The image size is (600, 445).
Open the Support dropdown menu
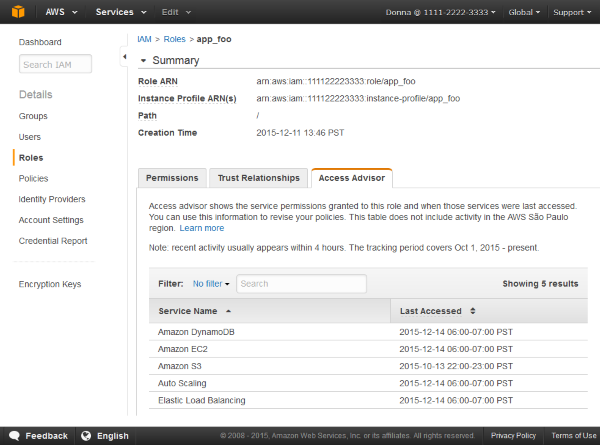[x=572, y=12]
